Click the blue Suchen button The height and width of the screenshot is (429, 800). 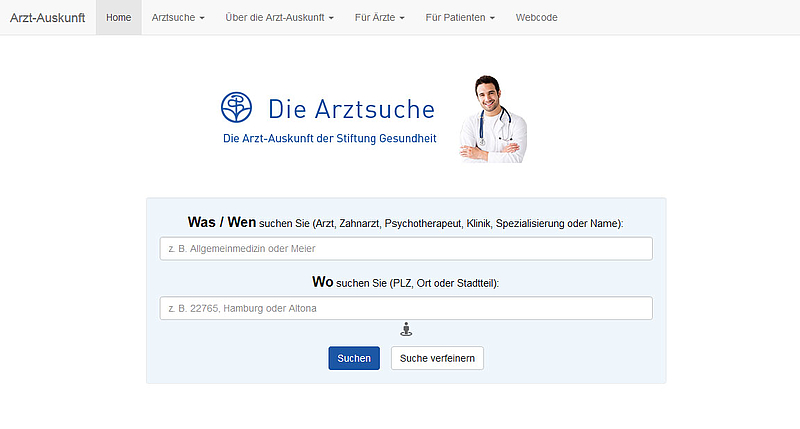click(354, 358)
